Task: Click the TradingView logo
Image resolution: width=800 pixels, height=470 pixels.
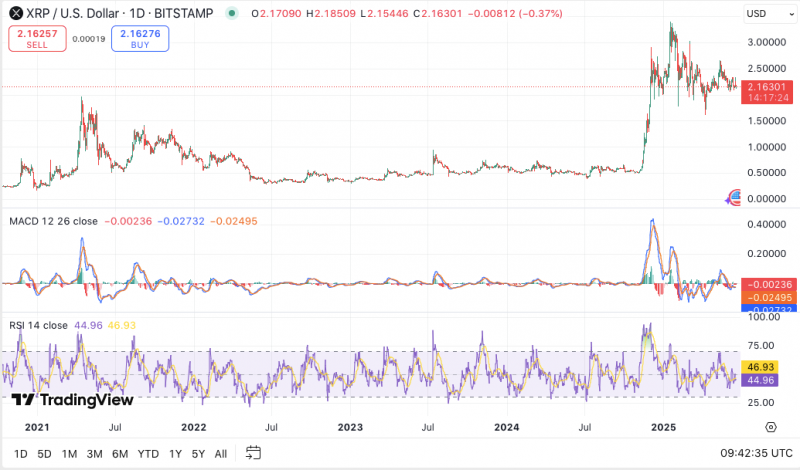Action: click(x=72, y=400)
